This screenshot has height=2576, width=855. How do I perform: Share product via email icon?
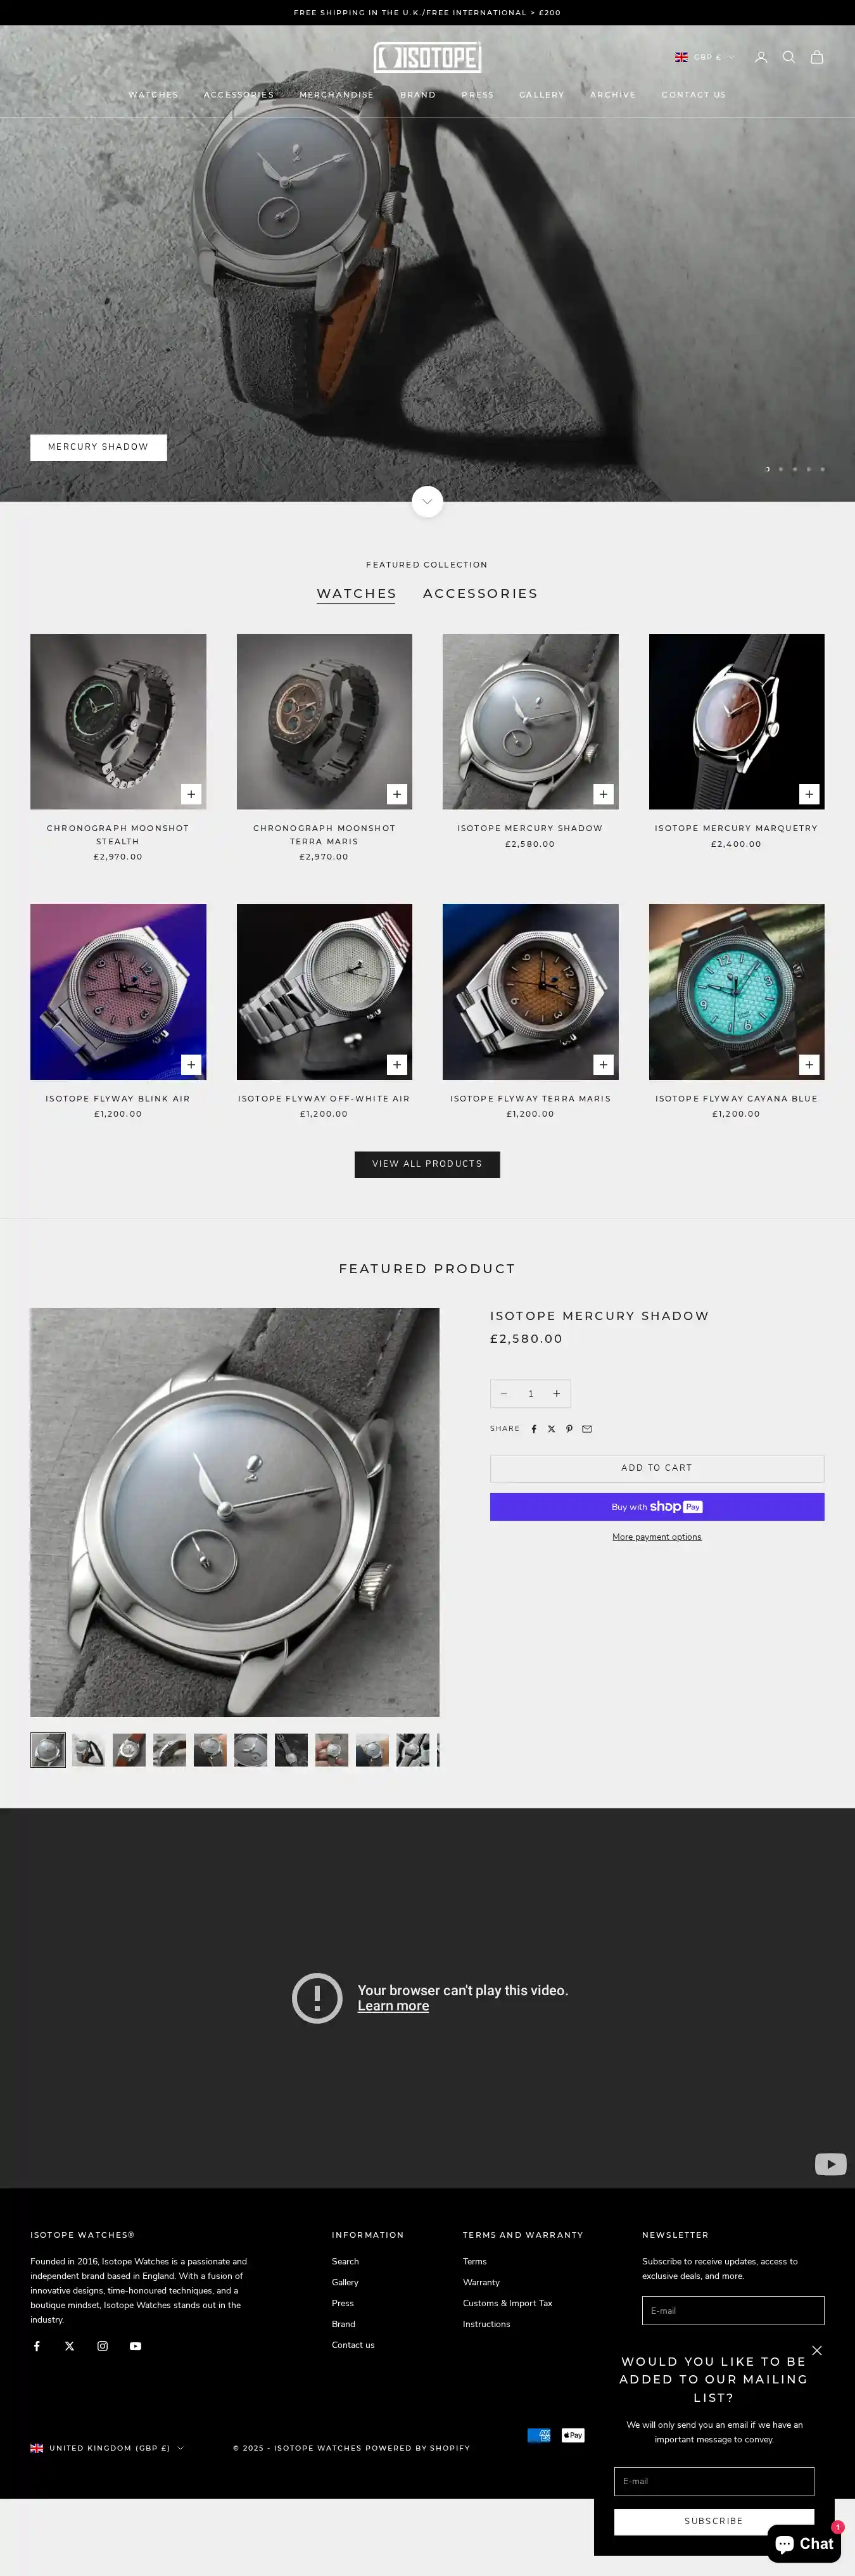tap(587, 1429)
